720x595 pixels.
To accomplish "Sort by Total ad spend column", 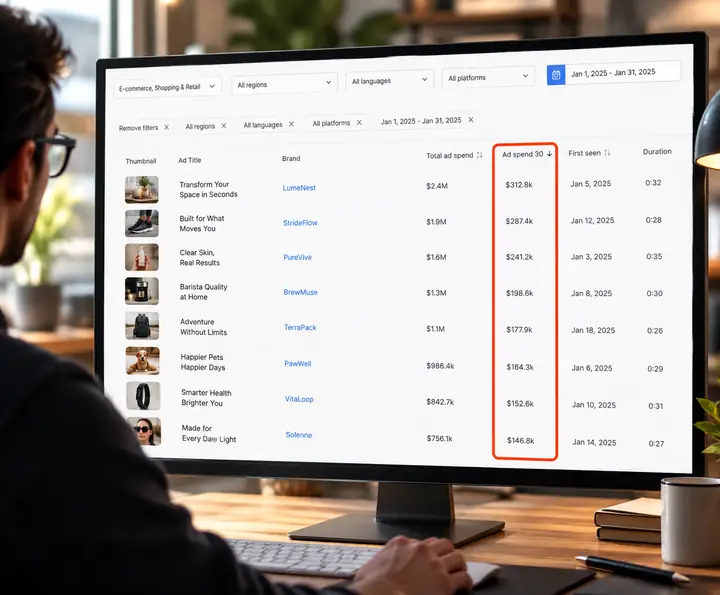I will (x=479, y=155).
